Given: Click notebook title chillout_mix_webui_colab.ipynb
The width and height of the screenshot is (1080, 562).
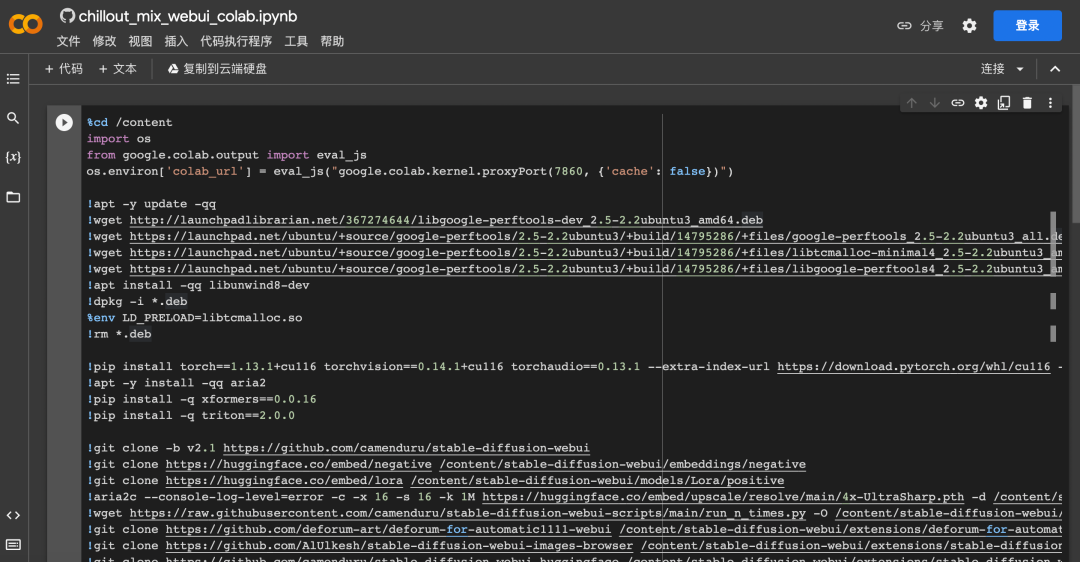Looking at the screenshot, I should [188, 16].
